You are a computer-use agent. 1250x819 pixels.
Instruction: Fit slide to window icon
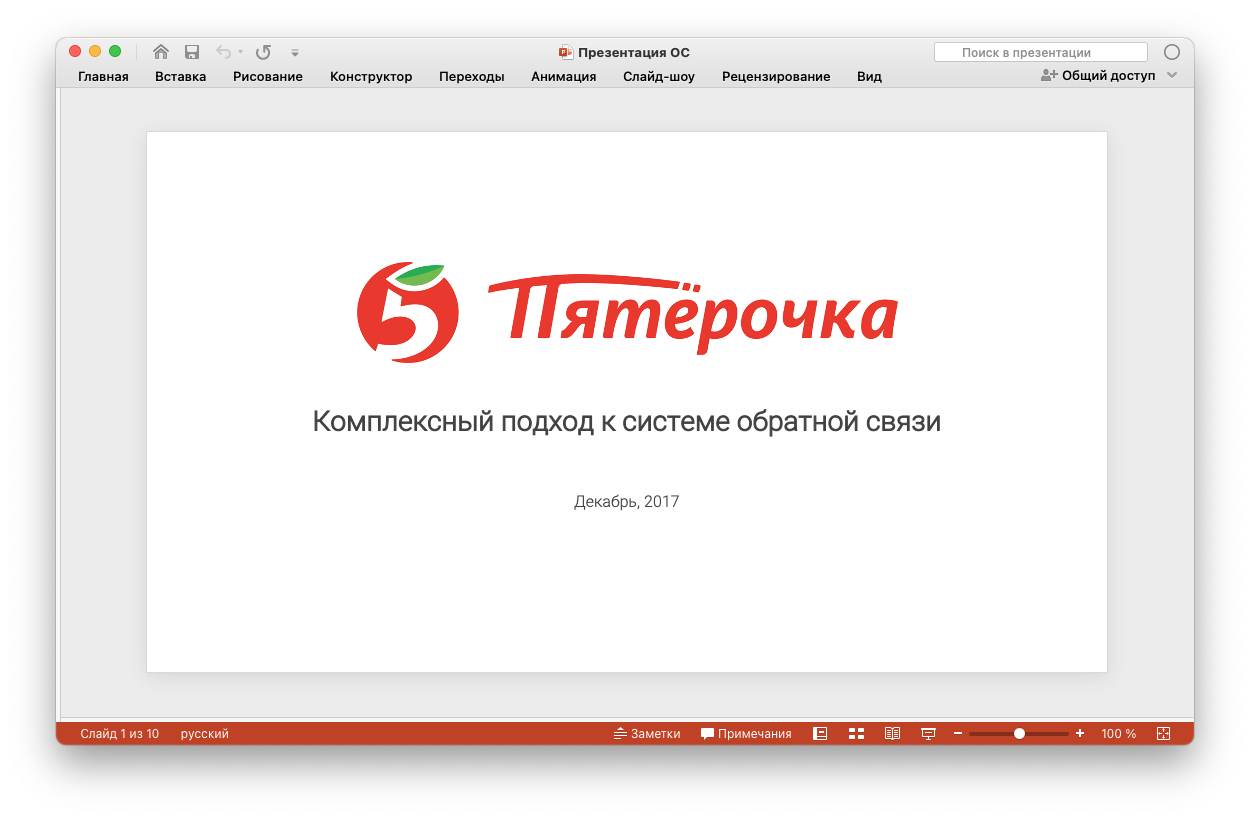tap(1163, 733)
